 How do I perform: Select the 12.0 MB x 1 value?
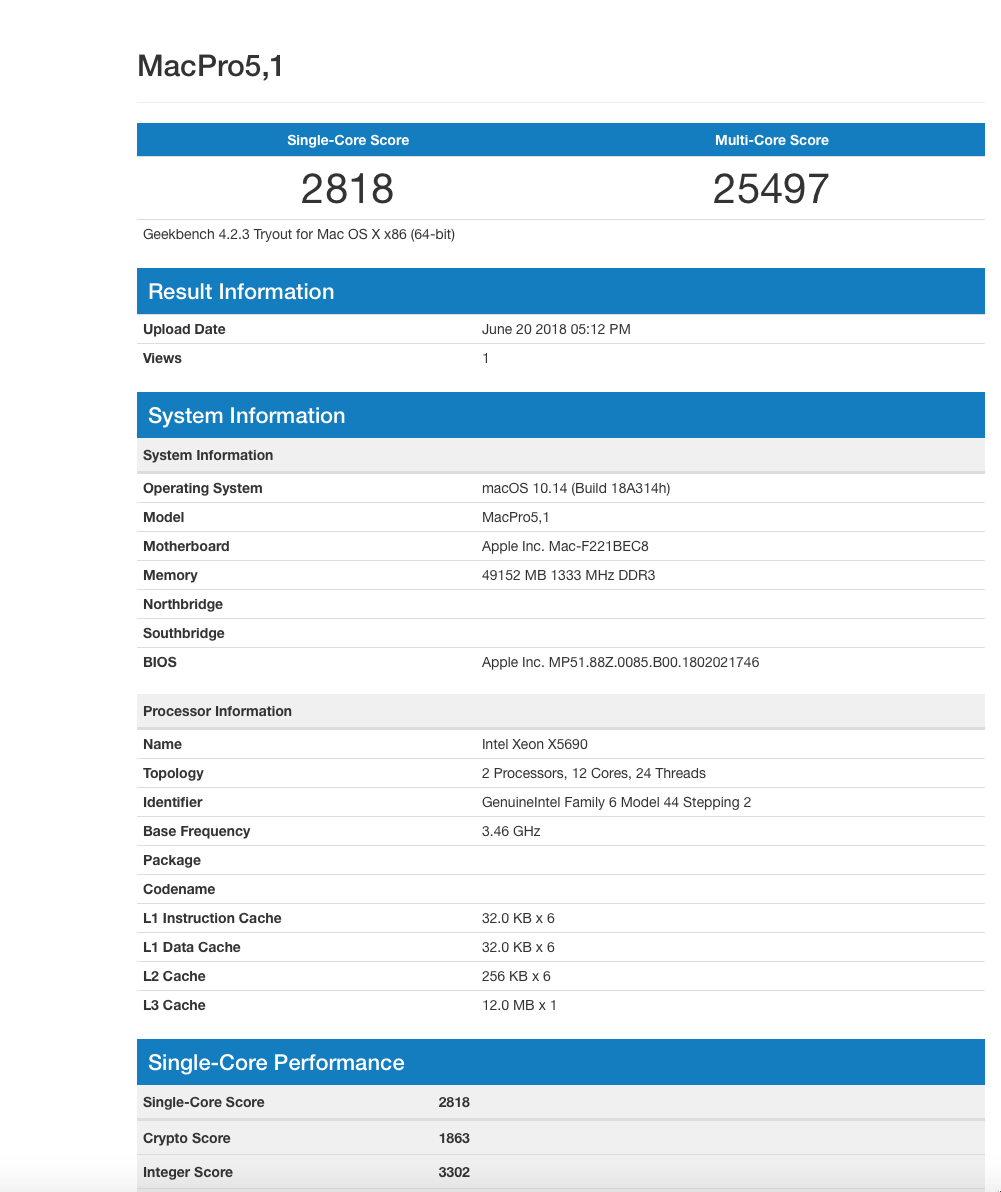point(519,1005)
